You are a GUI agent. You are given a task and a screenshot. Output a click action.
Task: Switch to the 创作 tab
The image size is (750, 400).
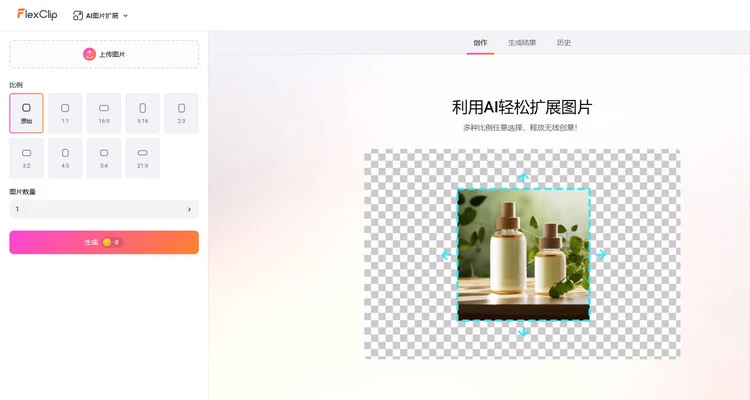(x=480, y=43)
